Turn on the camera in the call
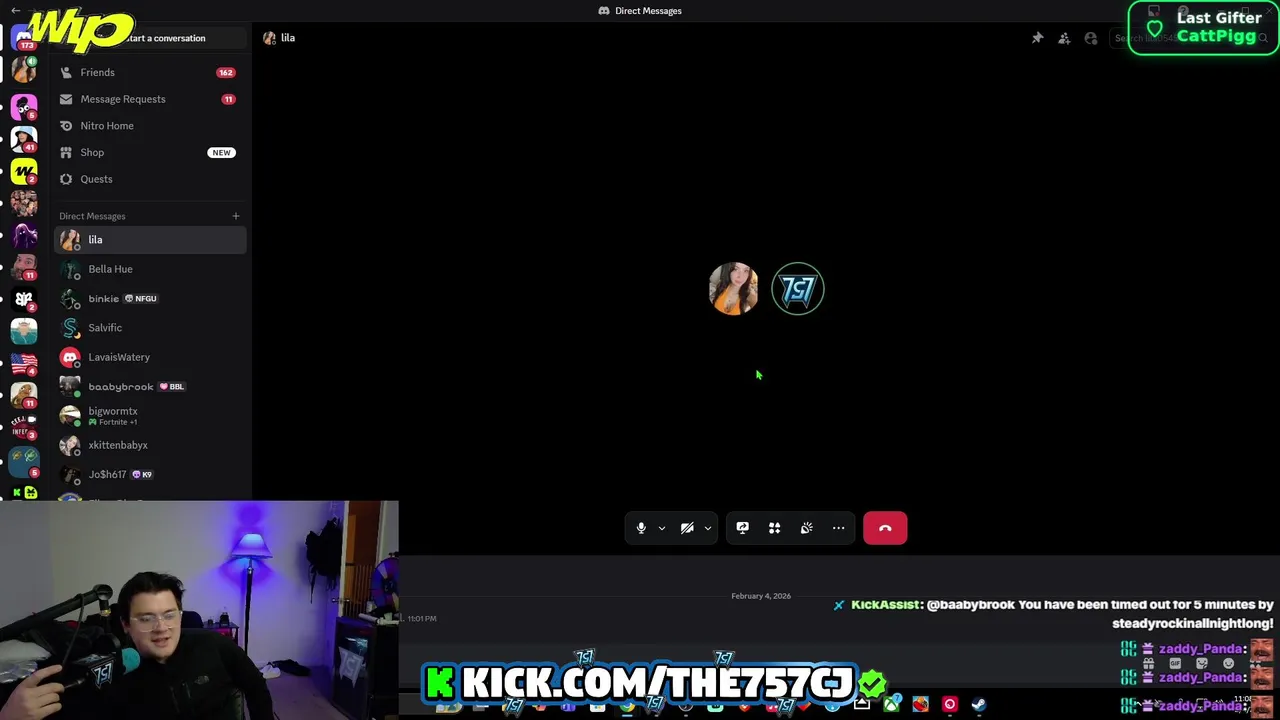Image resolution: width=1280 pixels, height=720 pixels. click(x=687, y=528)
